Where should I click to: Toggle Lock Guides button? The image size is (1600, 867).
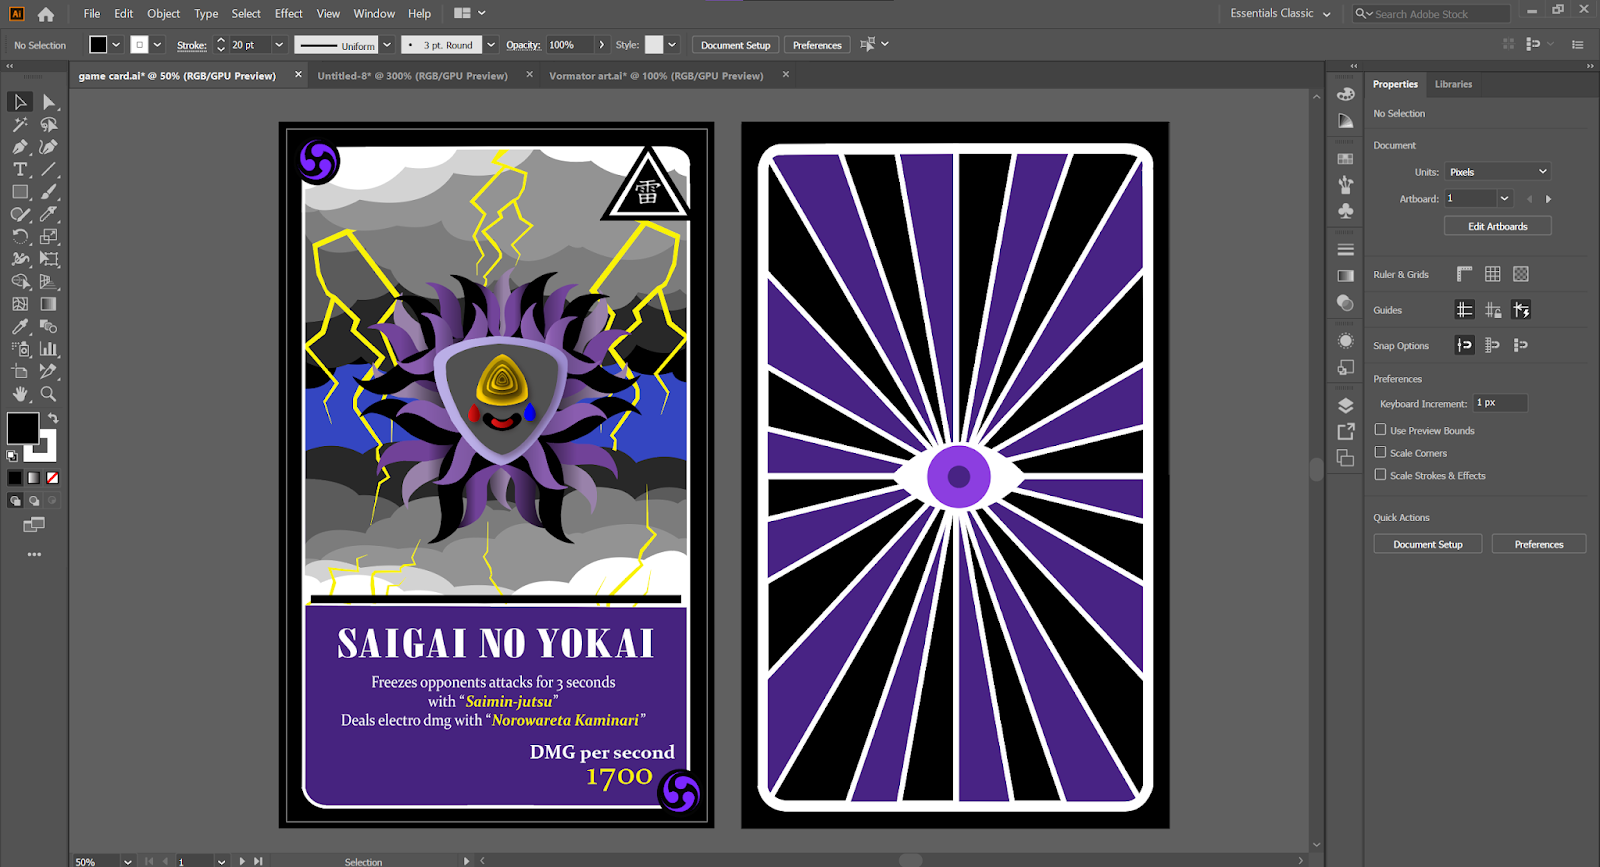1493,310
